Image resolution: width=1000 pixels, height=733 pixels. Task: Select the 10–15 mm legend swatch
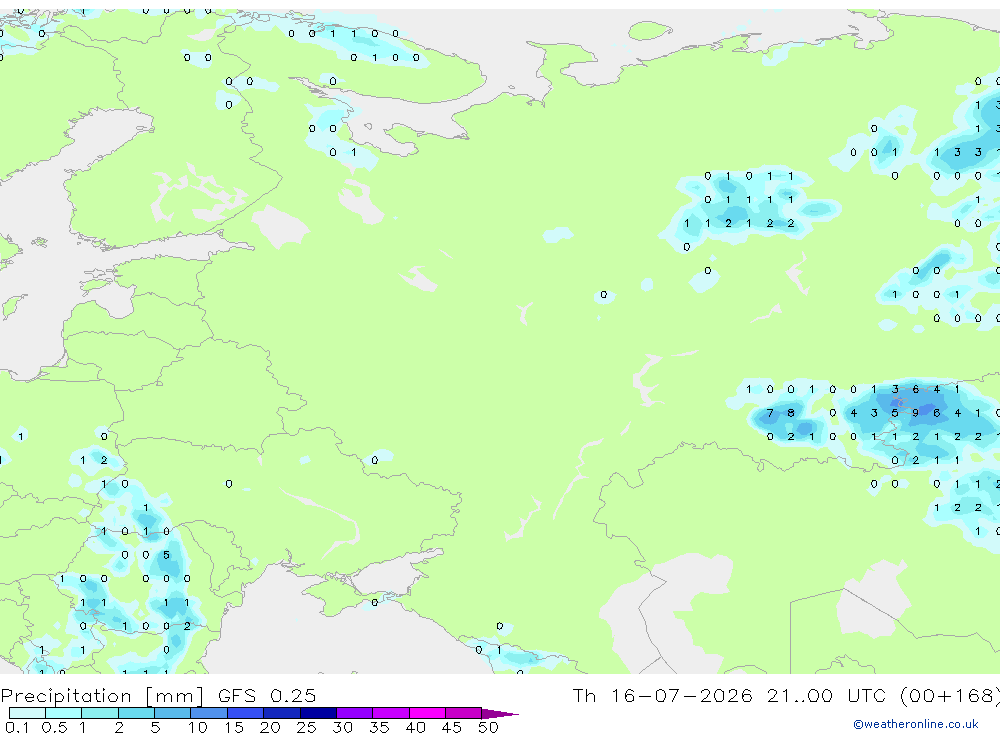click(x=209, y=713)
